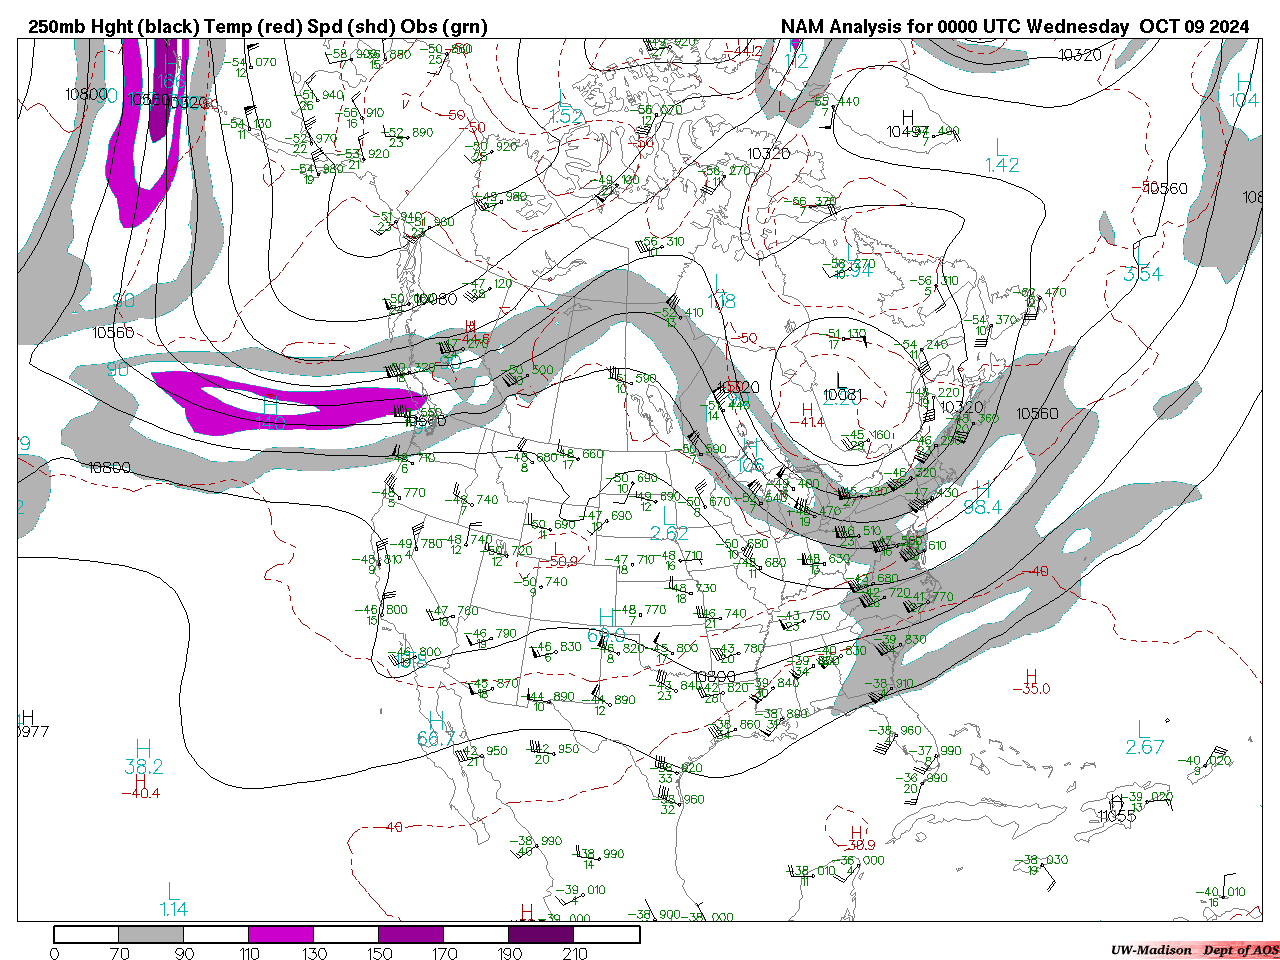Click the UW-Madison Dept of AOS credit
The image size is (1280, 960).
1194,949
